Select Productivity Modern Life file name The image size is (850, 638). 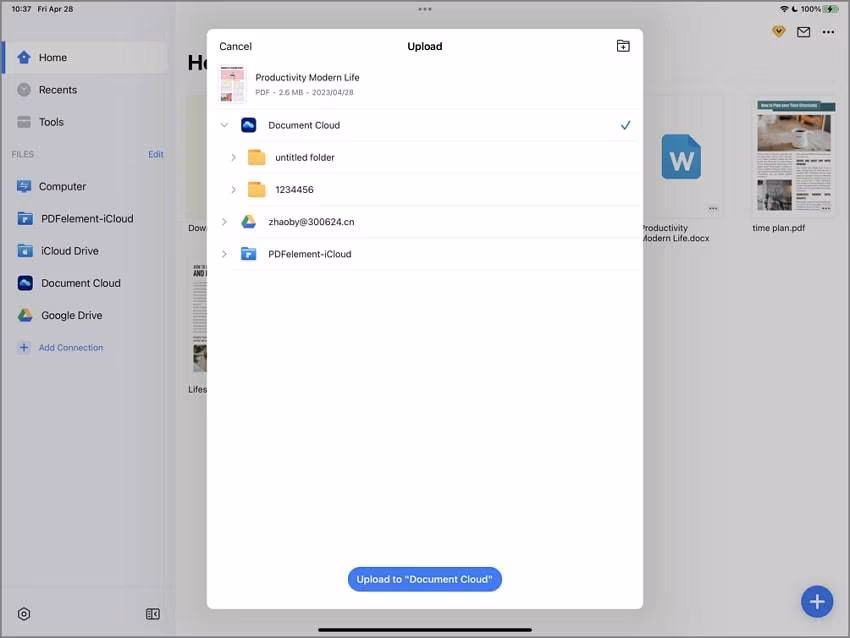click(x=307, y=78)
